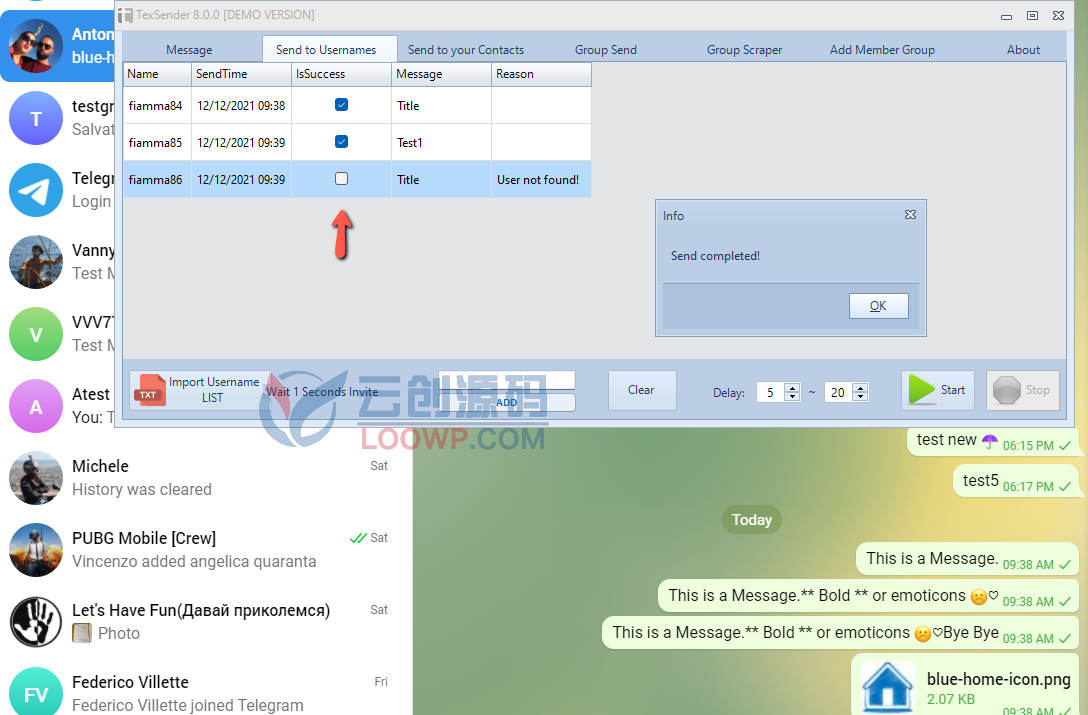Screen dimensions: 1088x715
Task: Decrease the maximum delay value of 20
Action: (x=860, y=397)
